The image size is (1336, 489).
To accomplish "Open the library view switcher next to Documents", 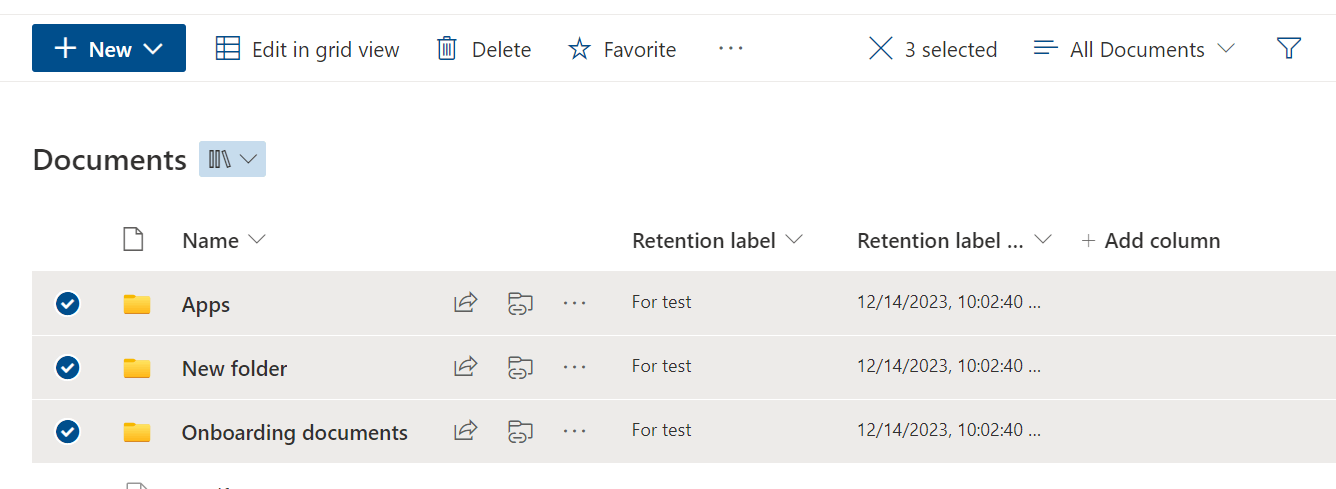I will (232, 159).
